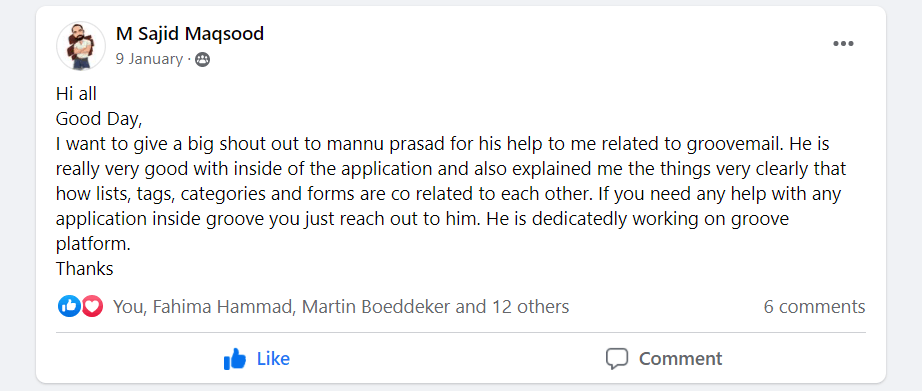The height and width of the screenshot is (391, 922).
Task: Click M Sajid Maqsood's profile picture
Action: coord(81,46)
